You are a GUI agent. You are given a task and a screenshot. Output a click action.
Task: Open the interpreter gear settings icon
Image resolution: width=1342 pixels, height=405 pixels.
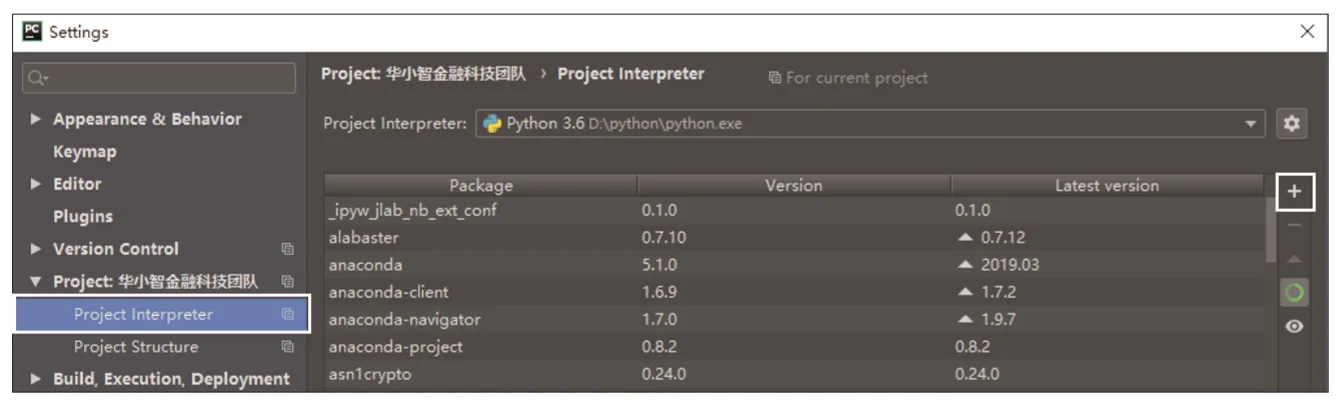pos(1292,124)
